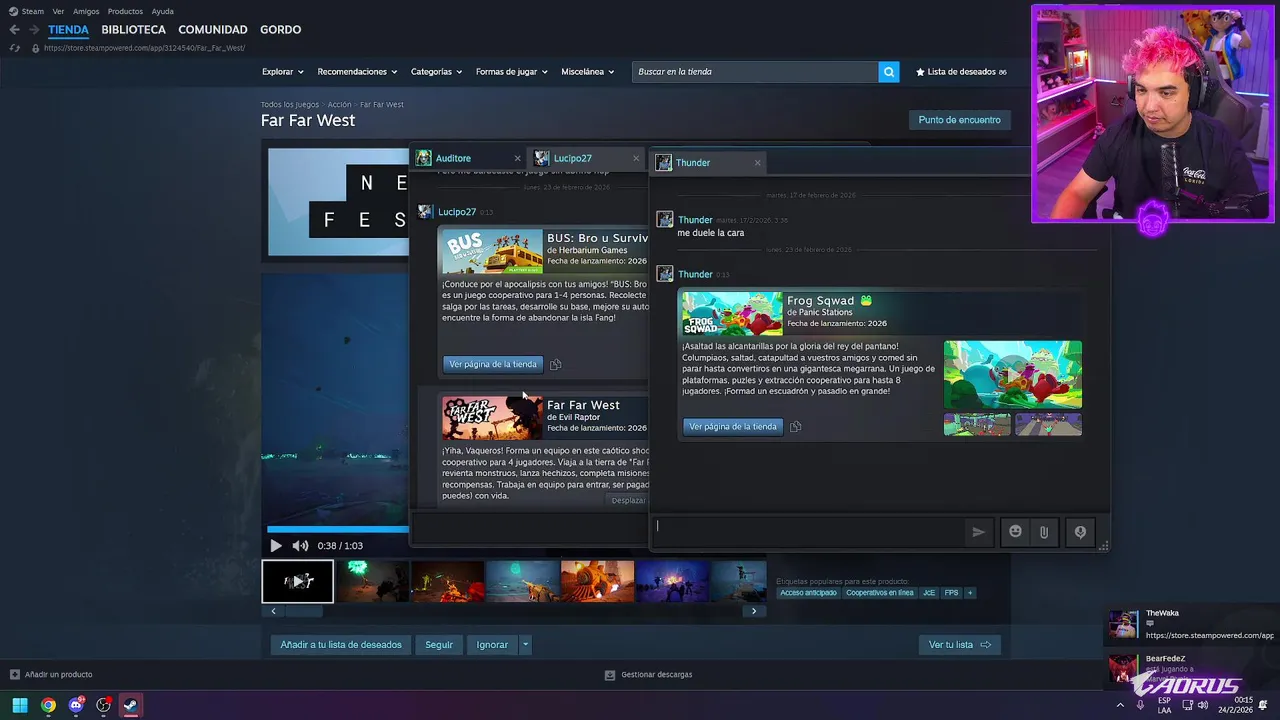
Task: Close the Auditore chat tab
Action: 517,158
